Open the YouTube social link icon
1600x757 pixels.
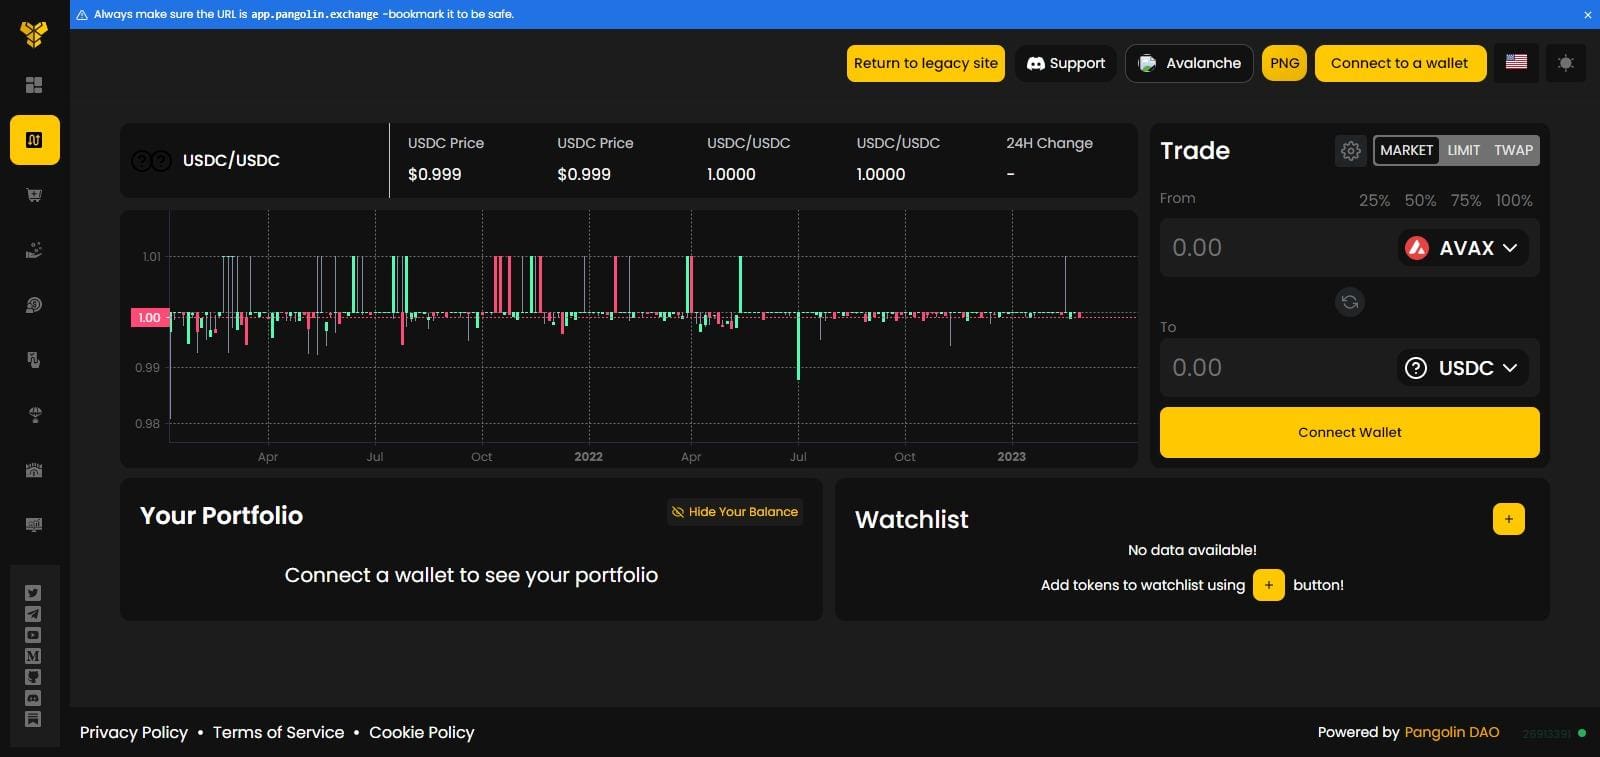click(x=33, y=635)
